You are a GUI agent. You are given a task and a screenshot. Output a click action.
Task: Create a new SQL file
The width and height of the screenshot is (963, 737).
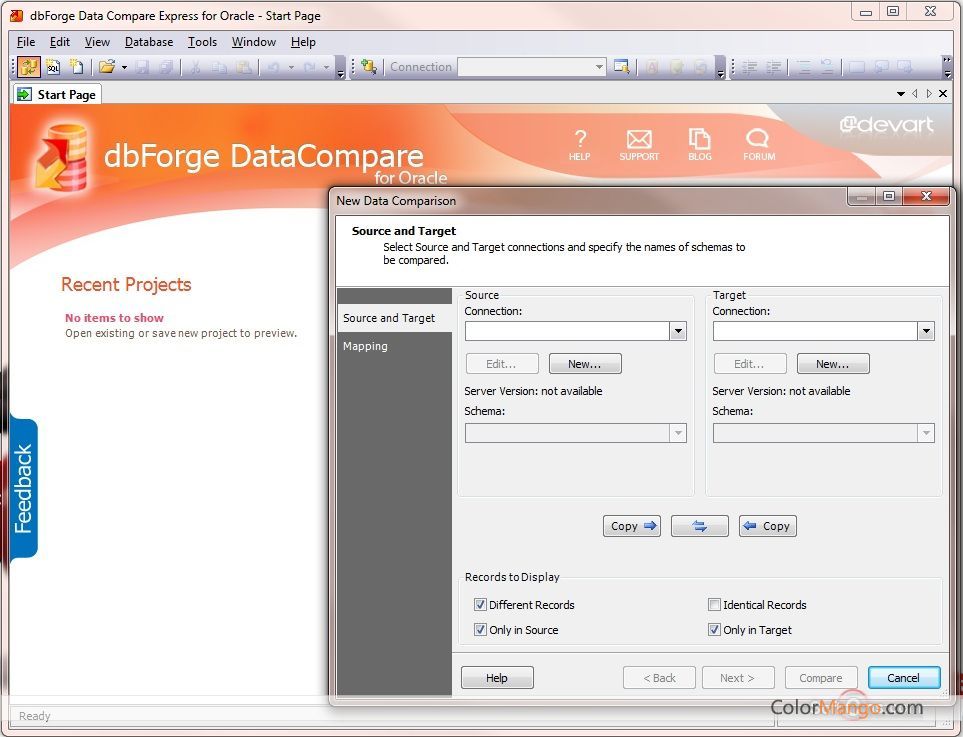51,66
